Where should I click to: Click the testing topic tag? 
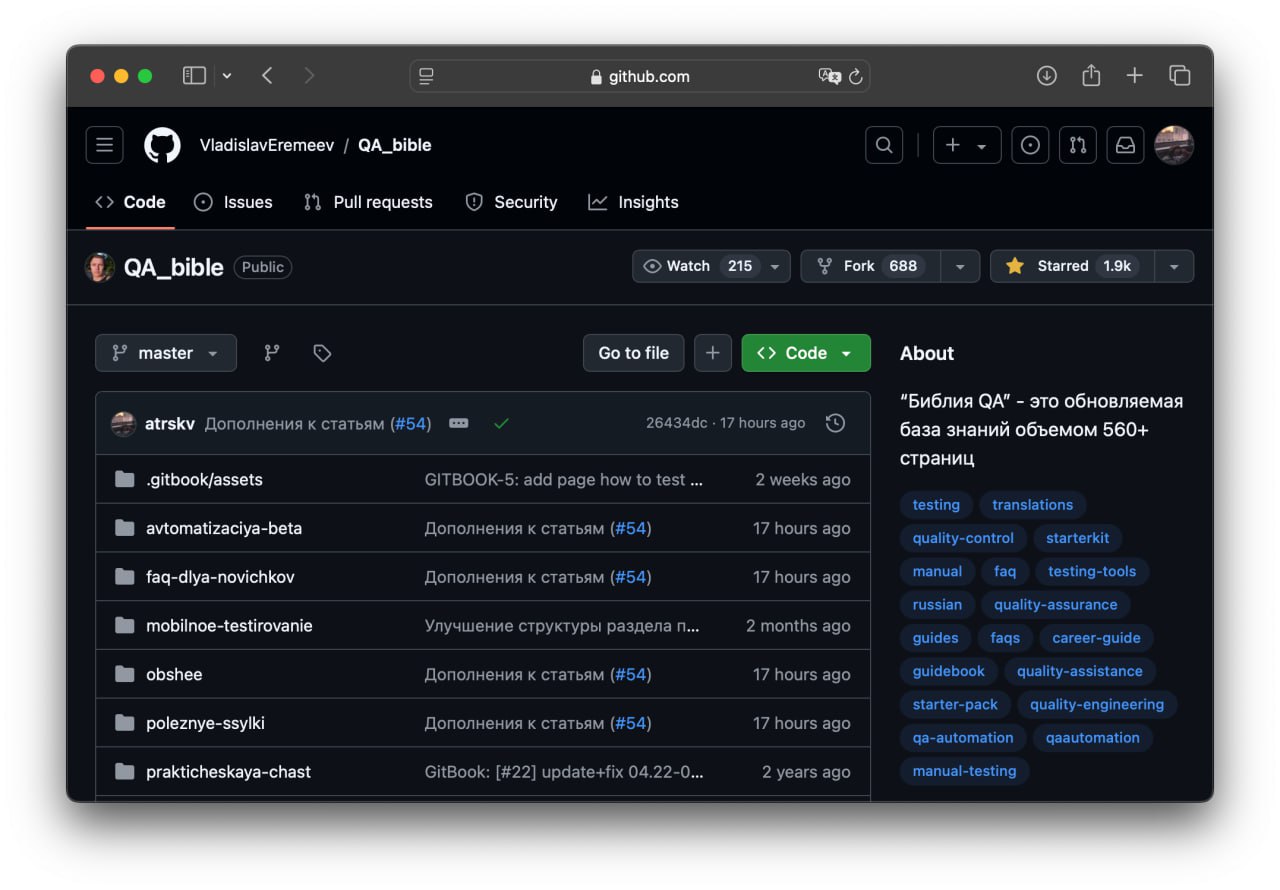click(x=936, y=505)
